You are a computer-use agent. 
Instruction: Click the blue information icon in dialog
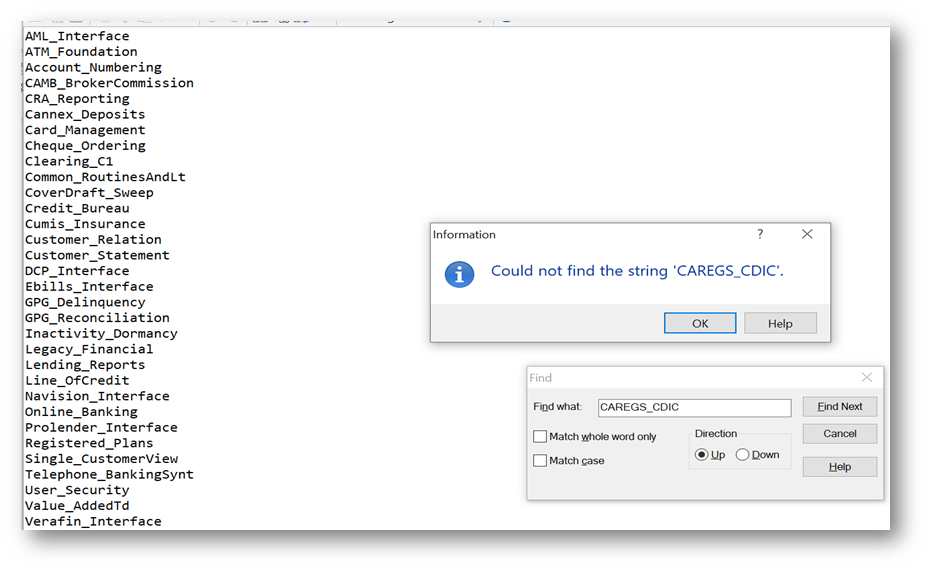click(459, 274)
